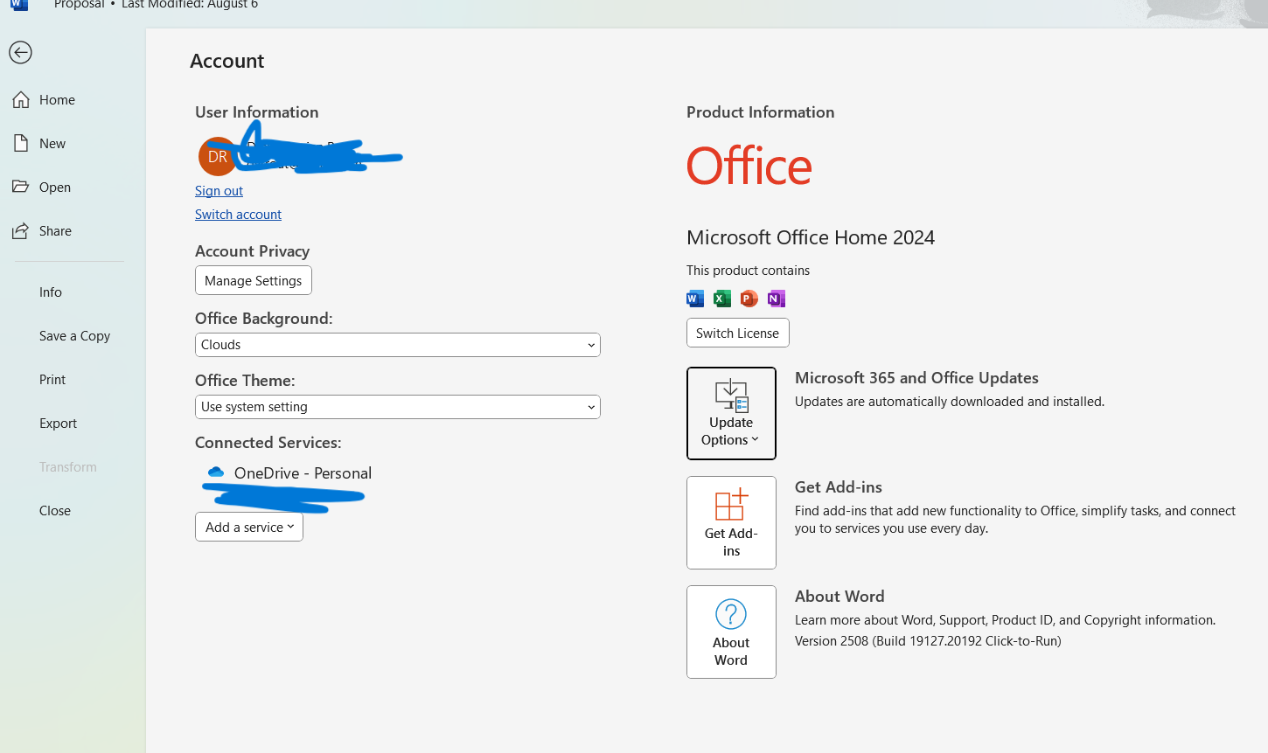Click the Version 2508 build text
Viewport: 1268px width, 753px height.
point(928,641)
